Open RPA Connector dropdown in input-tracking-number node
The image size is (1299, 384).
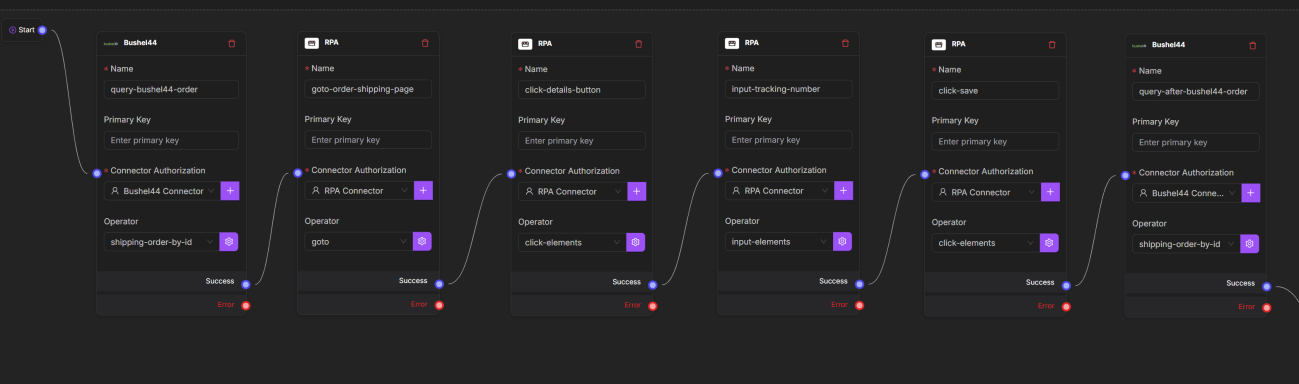tap(779, 190)
